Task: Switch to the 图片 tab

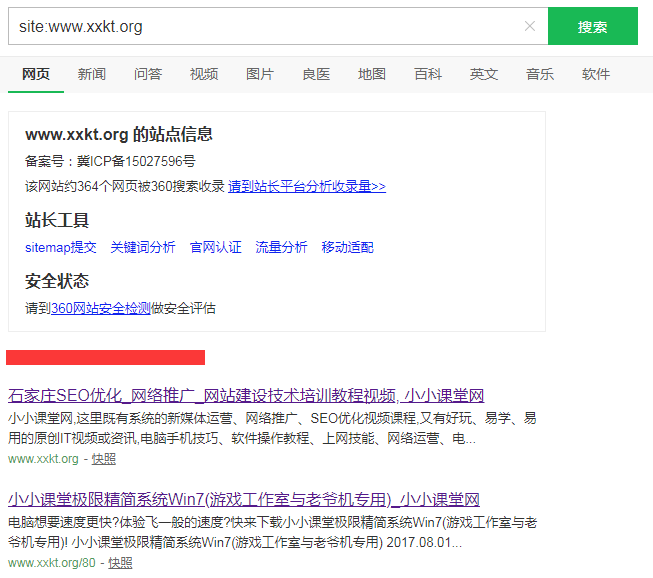Action: coord(260,74)
